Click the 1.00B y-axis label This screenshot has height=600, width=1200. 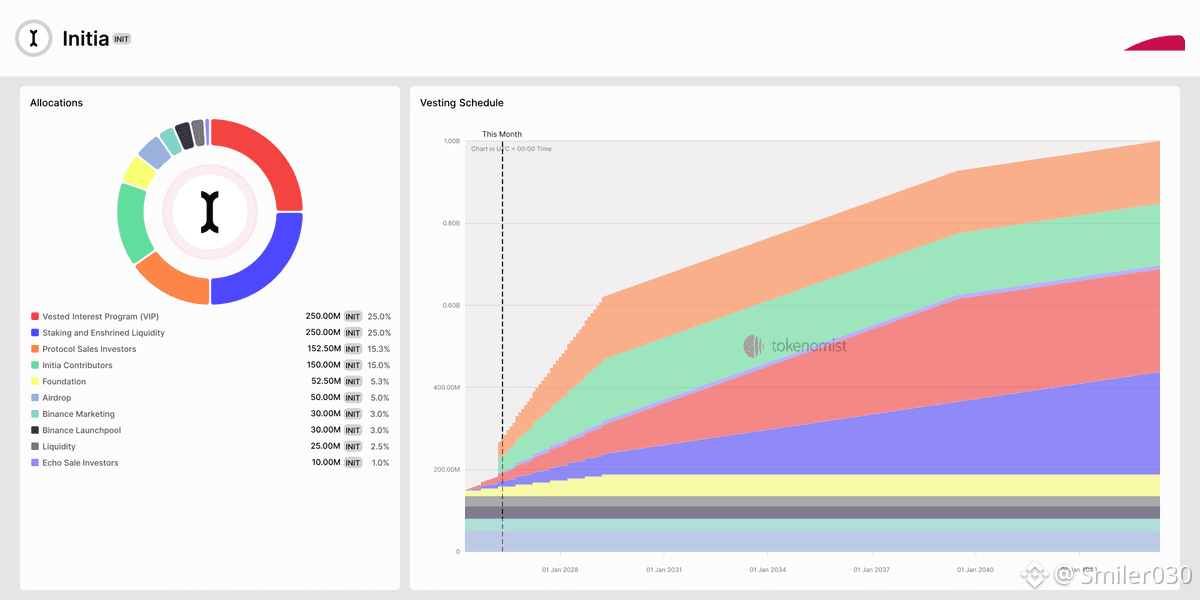click(x=451, y=141)
